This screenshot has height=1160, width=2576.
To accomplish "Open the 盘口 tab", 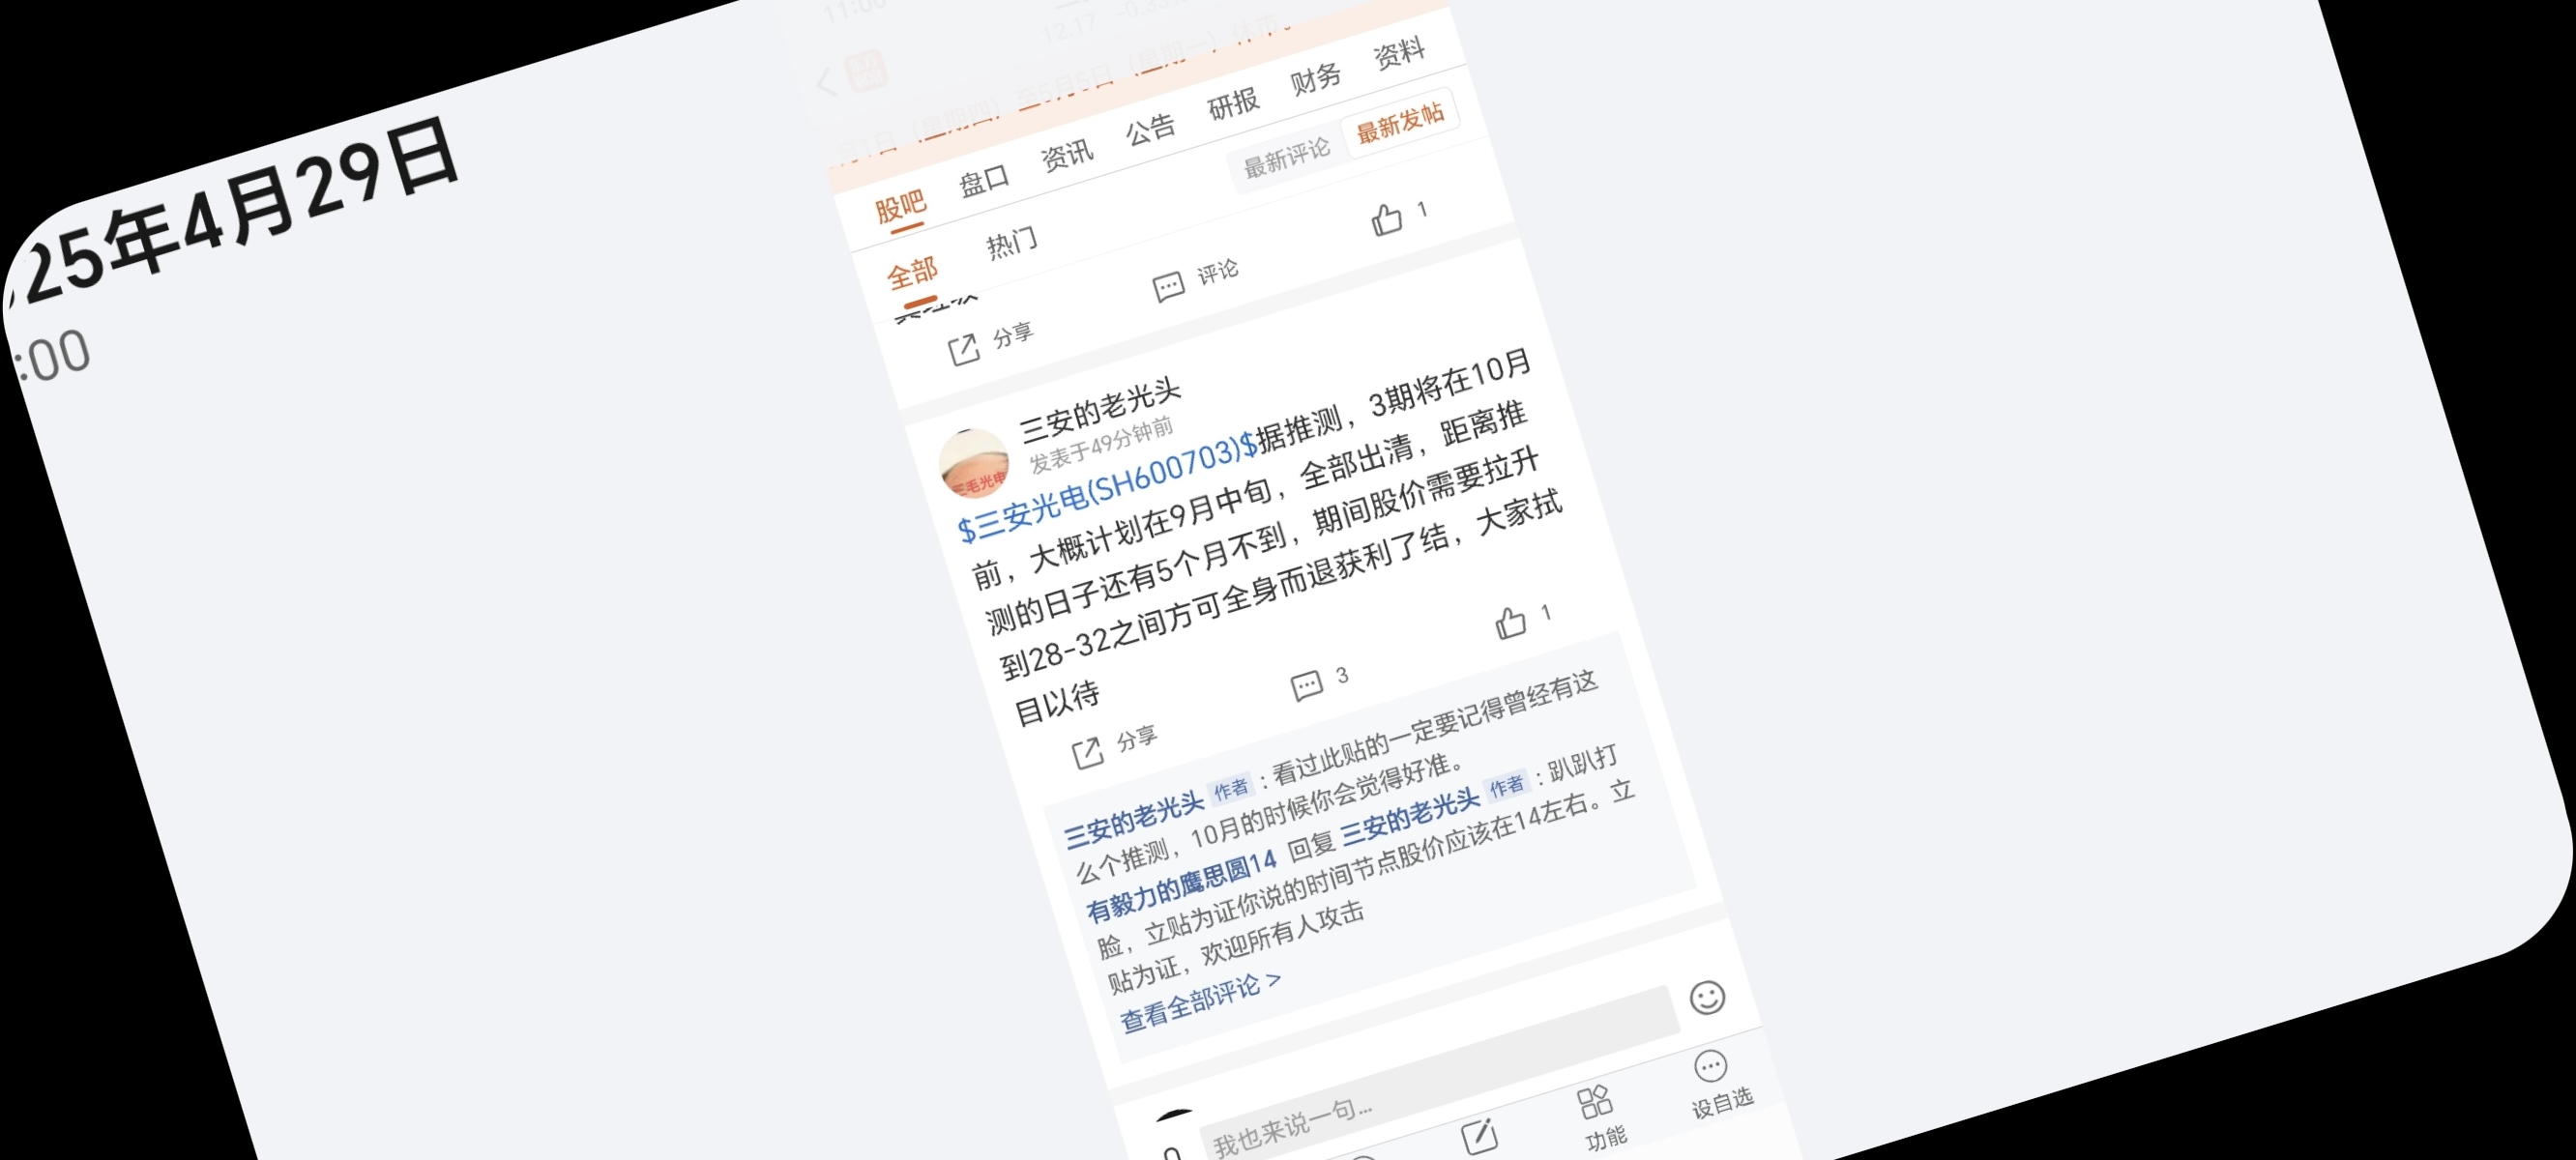I will click(x=983, y=181).
